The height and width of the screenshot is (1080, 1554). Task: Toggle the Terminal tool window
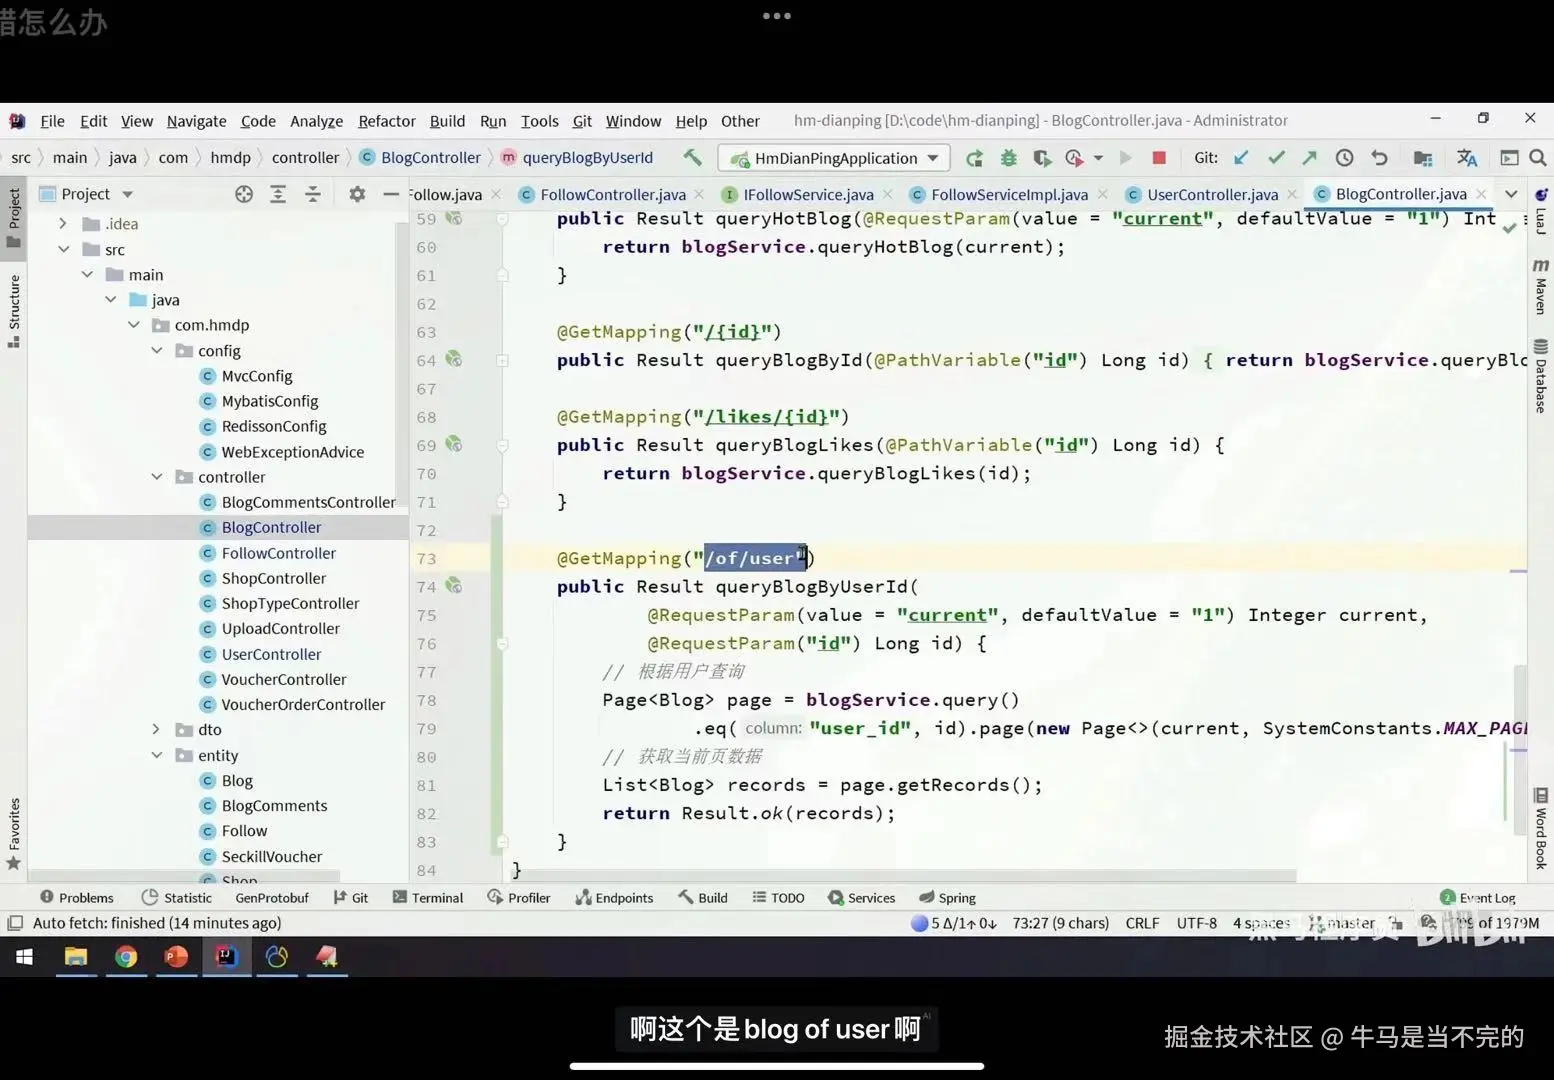[x=428, y=898]
